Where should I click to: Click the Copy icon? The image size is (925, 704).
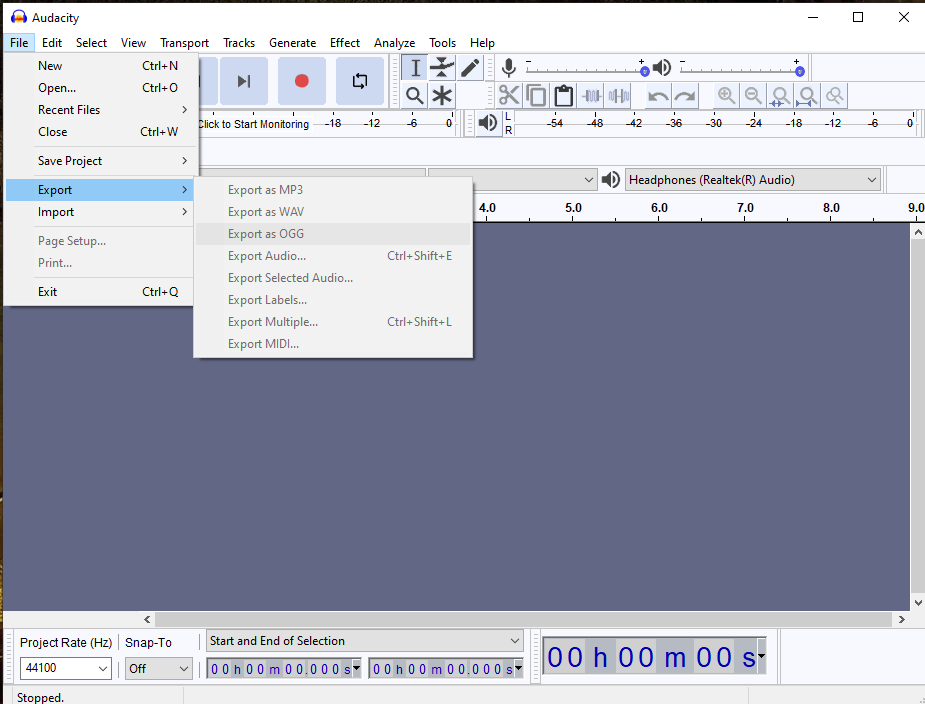coord(536,96)
